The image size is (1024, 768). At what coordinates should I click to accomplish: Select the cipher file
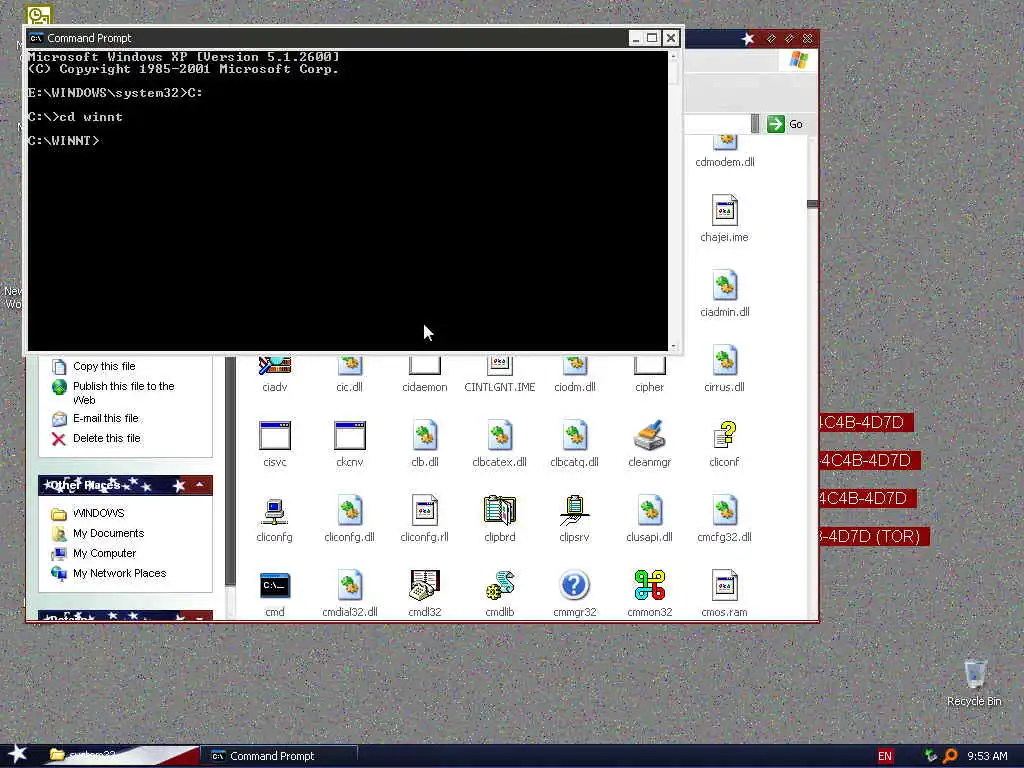[x=649, y=374]
